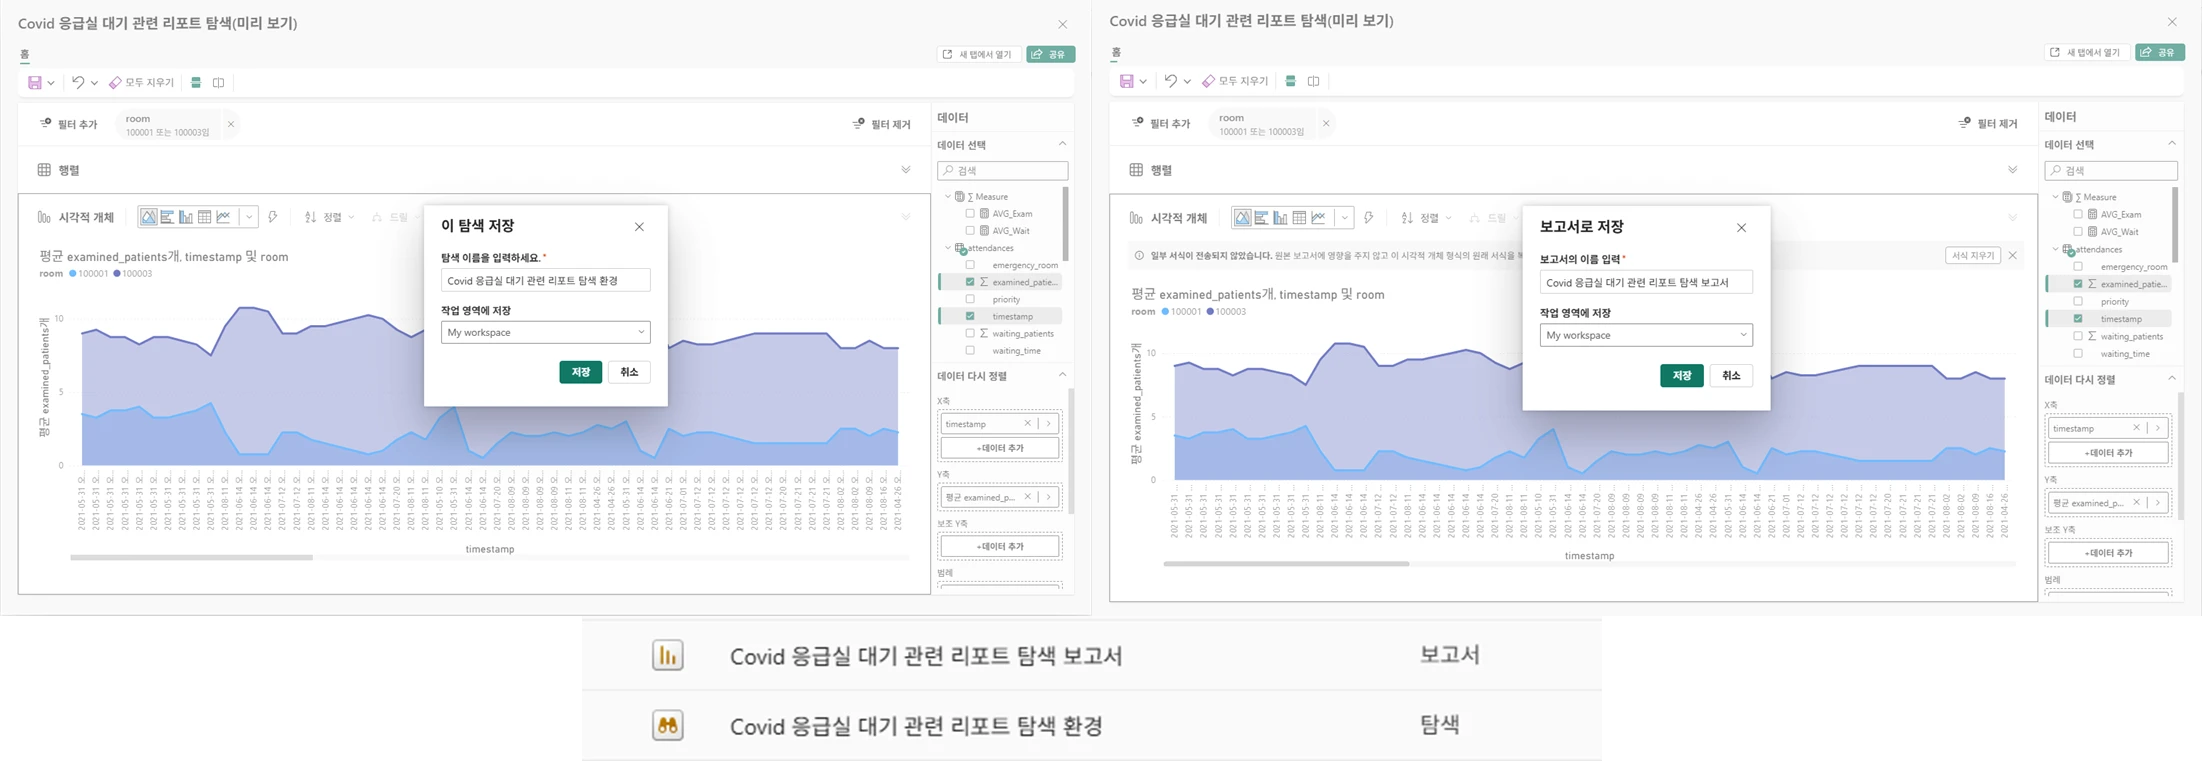This screenshot has width=2202, height=761.
Task: Open the 'Covid 응급실 대기 관련 리포트 탐색 환경' list item
Action: pyautogui.click(x=916, y=726)
